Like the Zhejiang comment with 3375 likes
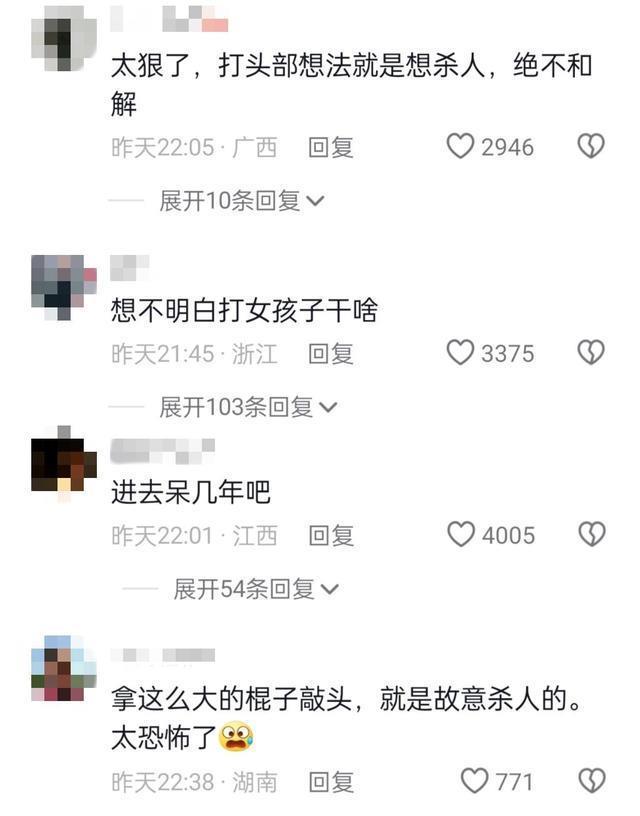This screenshot has width=640, height=816. pos(460,352)
